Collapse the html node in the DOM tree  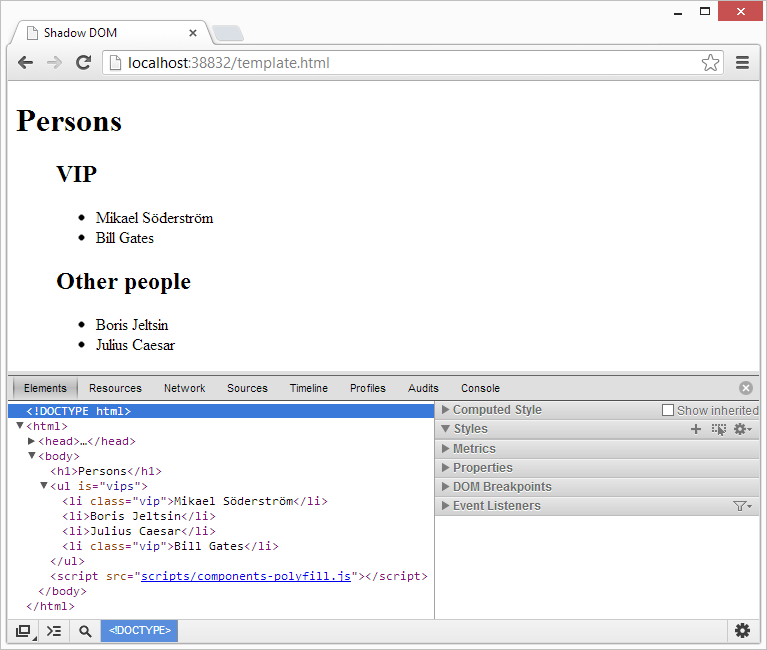(x=20, y=426)
